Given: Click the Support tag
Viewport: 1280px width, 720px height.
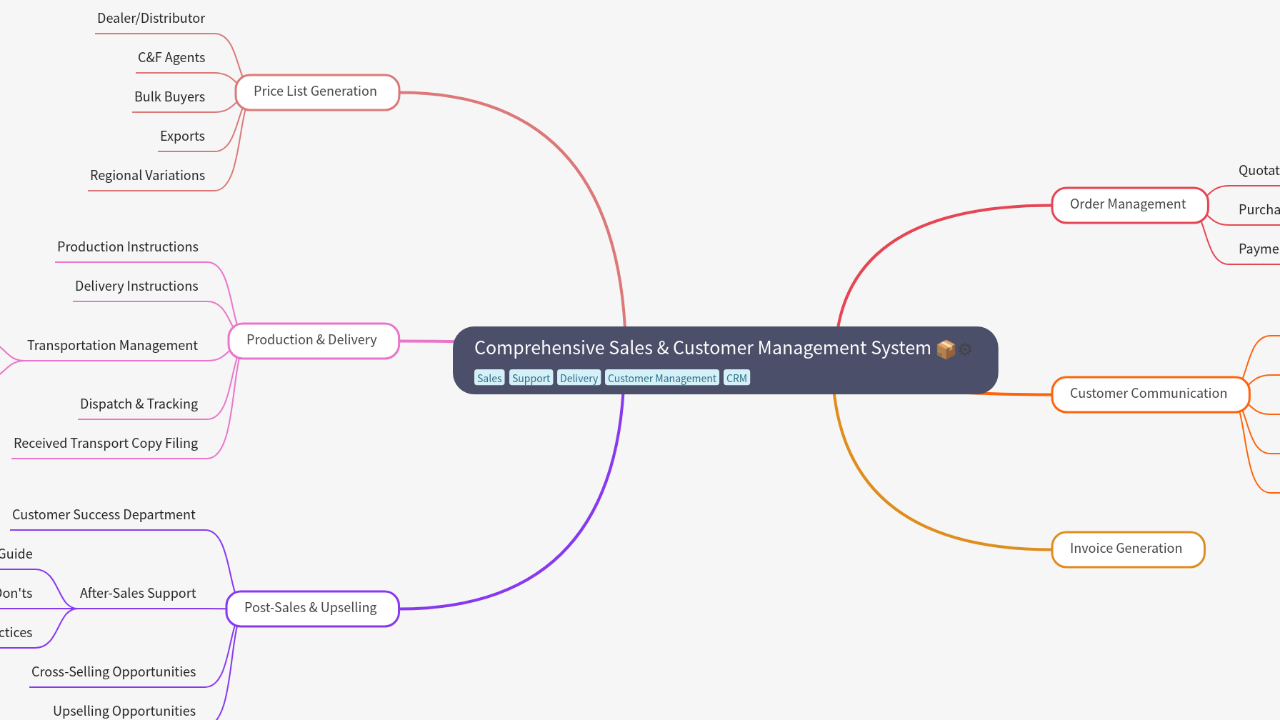Looking at the screenshot, I should point(531,378).
